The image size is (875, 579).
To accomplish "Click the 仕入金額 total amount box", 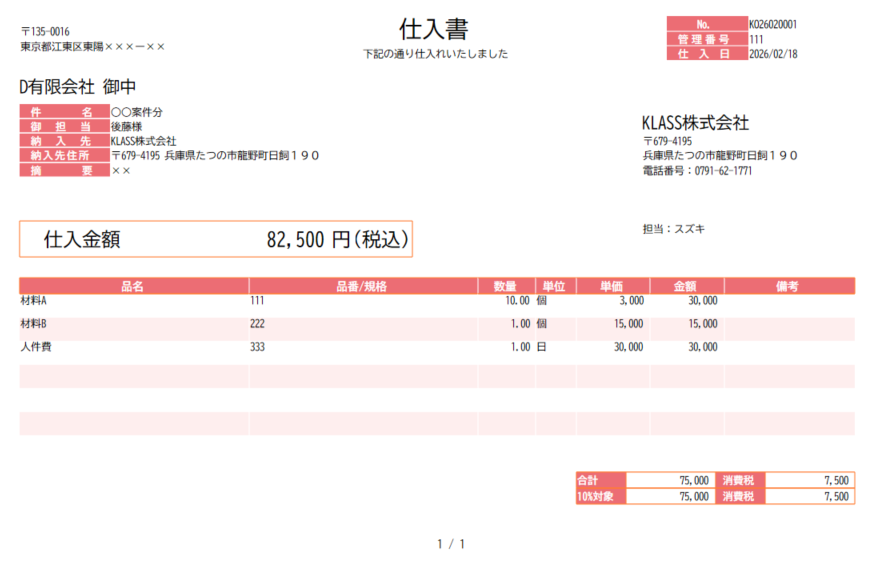I will point(215,240).
